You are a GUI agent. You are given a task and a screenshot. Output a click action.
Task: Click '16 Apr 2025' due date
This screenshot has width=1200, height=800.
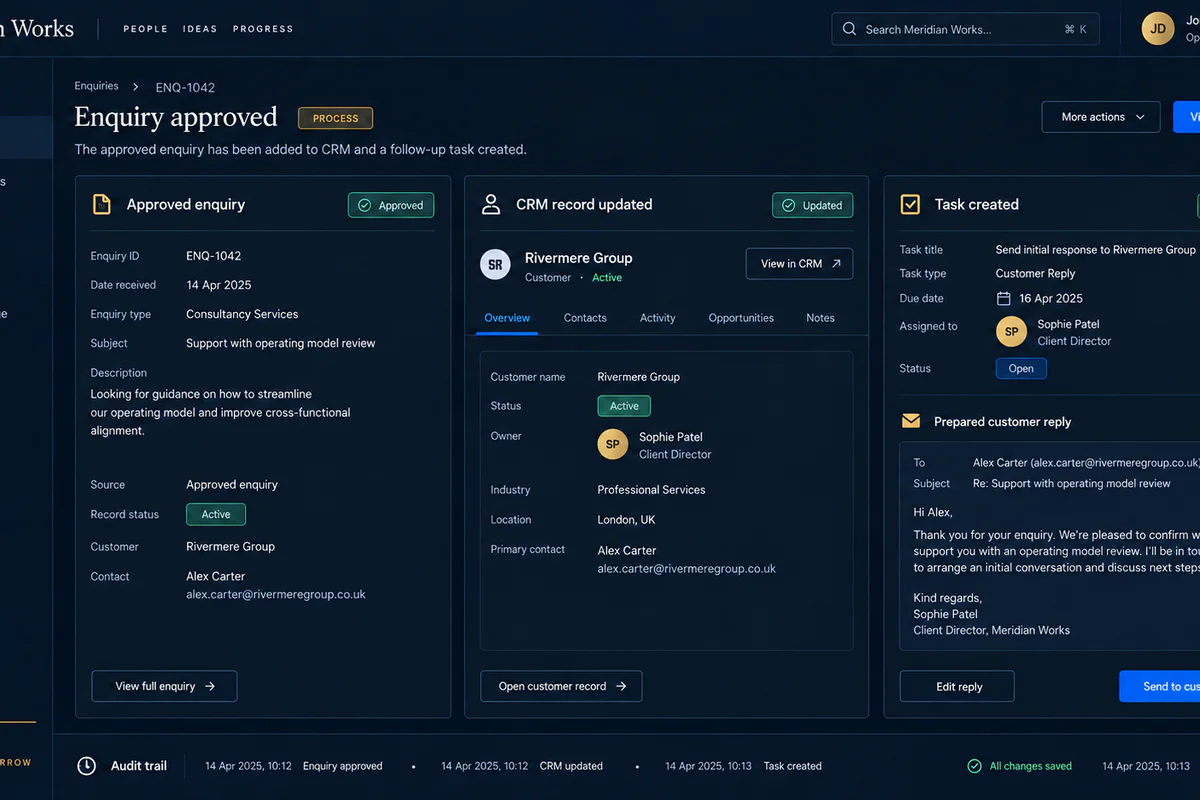point(1051,298)
